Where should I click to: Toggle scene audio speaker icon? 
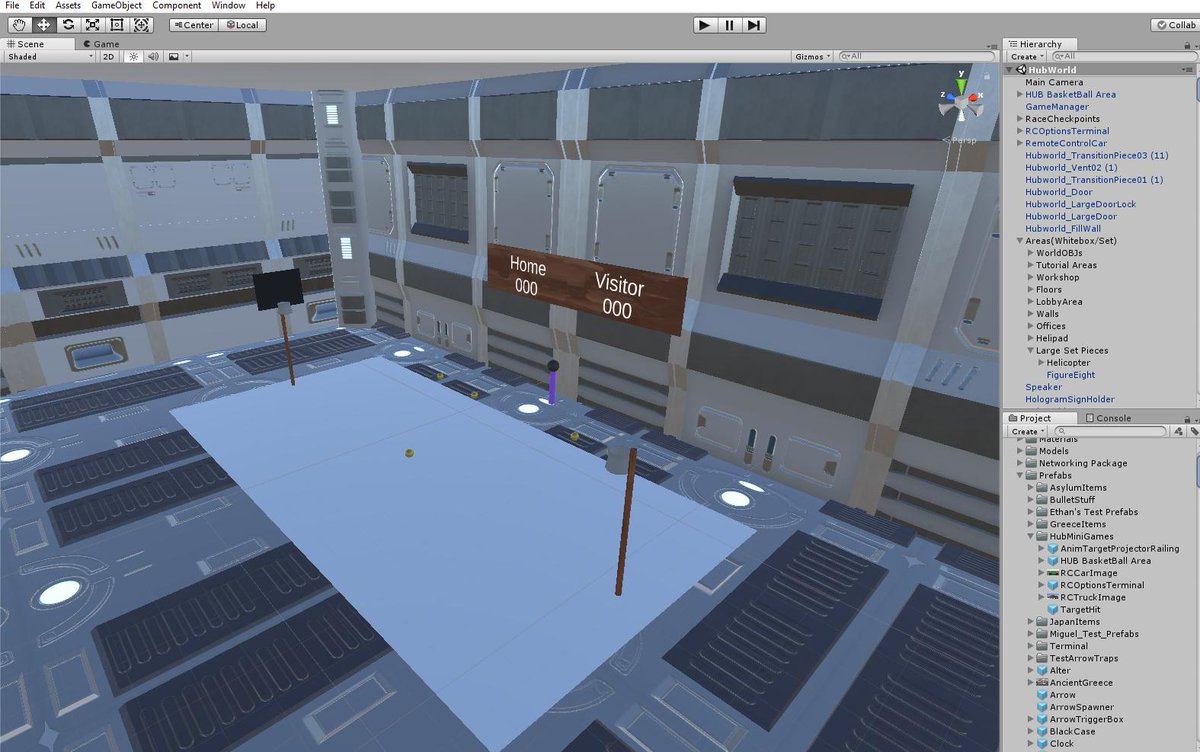click(x=153, y=57)
